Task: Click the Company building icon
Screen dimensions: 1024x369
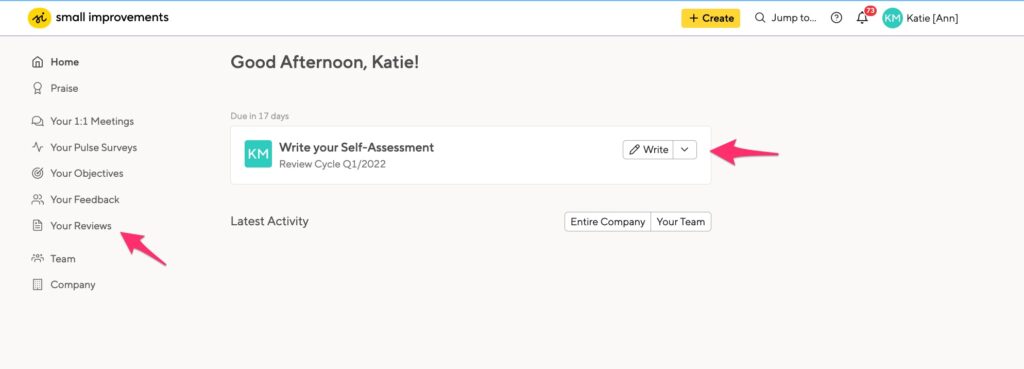Action: (38, 285)
